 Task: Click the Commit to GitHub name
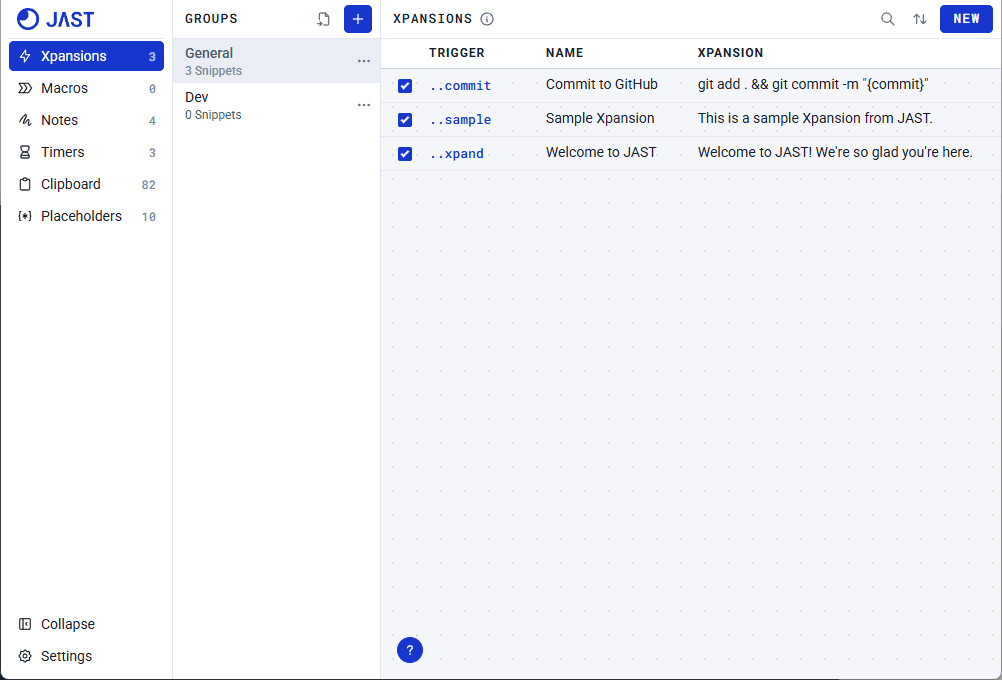601,84
